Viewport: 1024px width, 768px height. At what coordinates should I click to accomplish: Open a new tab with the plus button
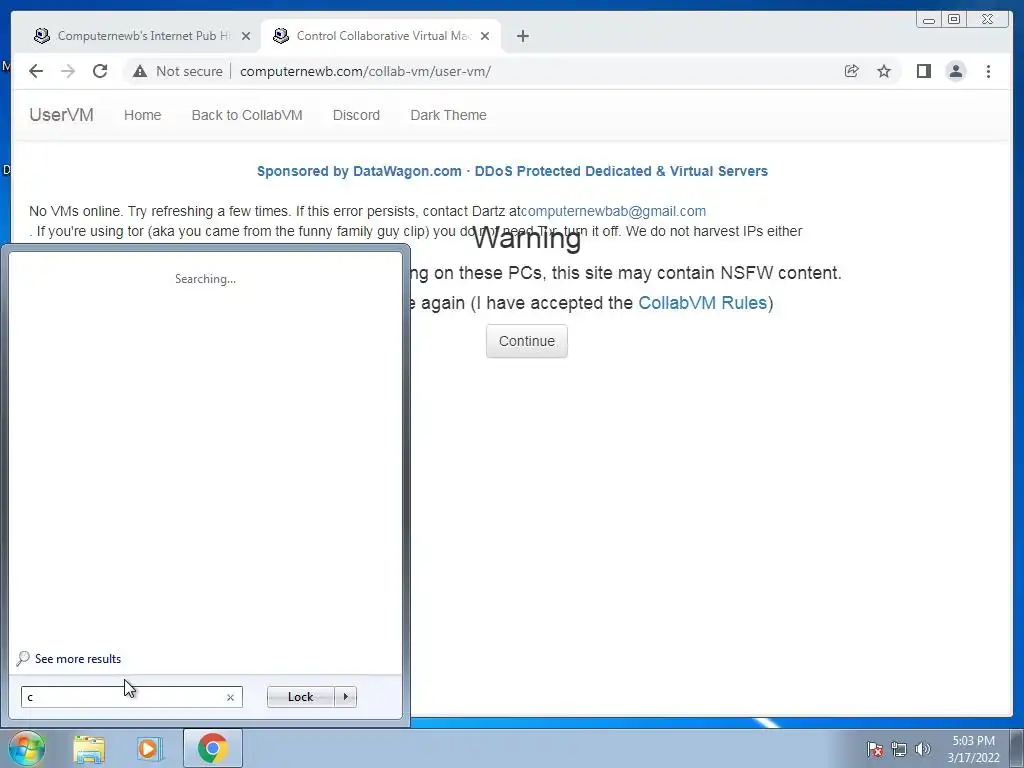(522, 36)
